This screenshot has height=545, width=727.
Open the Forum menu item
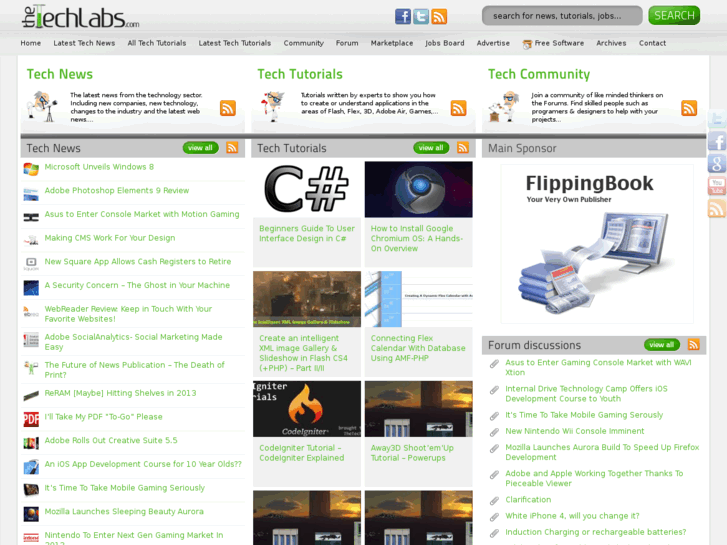(347, 43)
